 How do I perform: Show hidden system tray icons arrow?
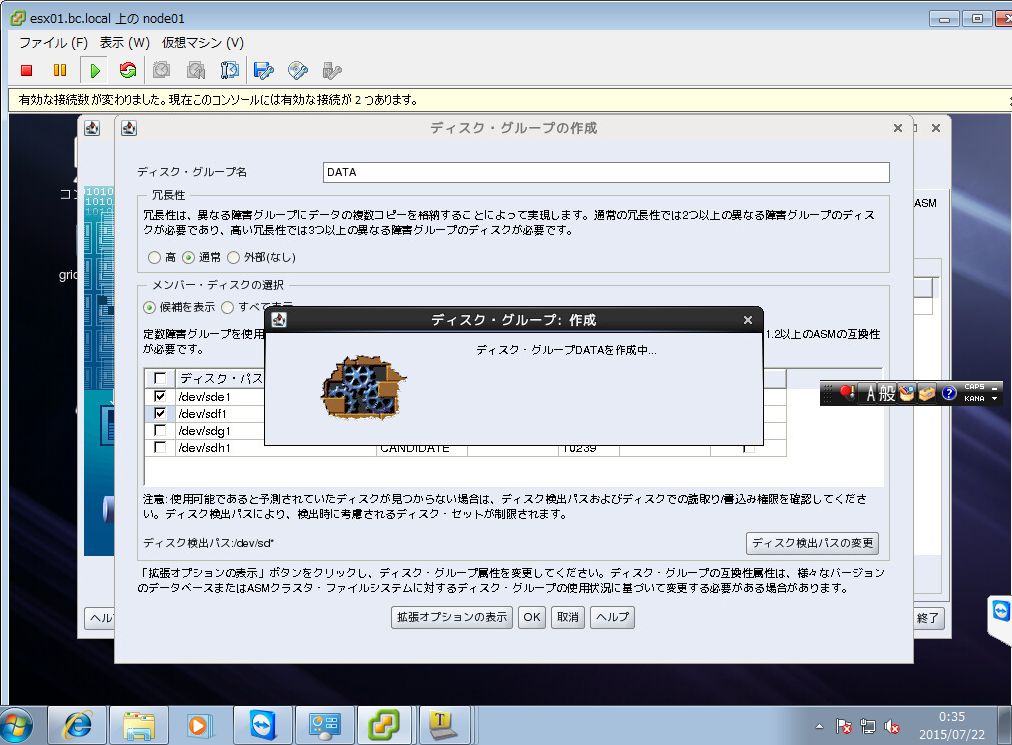pyautogui.click(x=820, y=727)
